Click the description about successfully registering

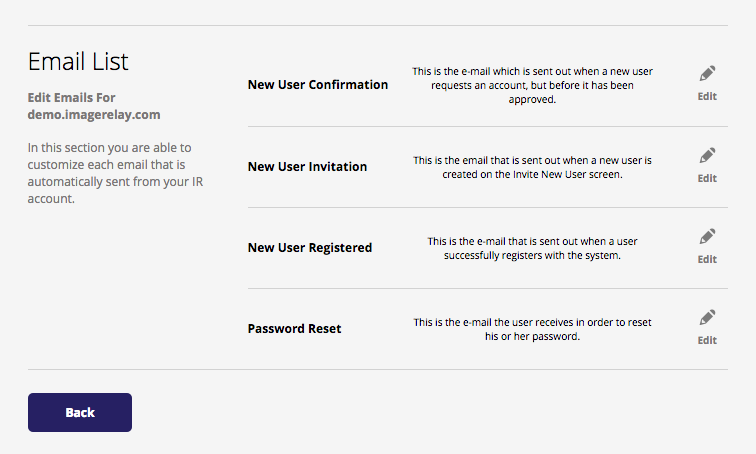tap(532, 248)
